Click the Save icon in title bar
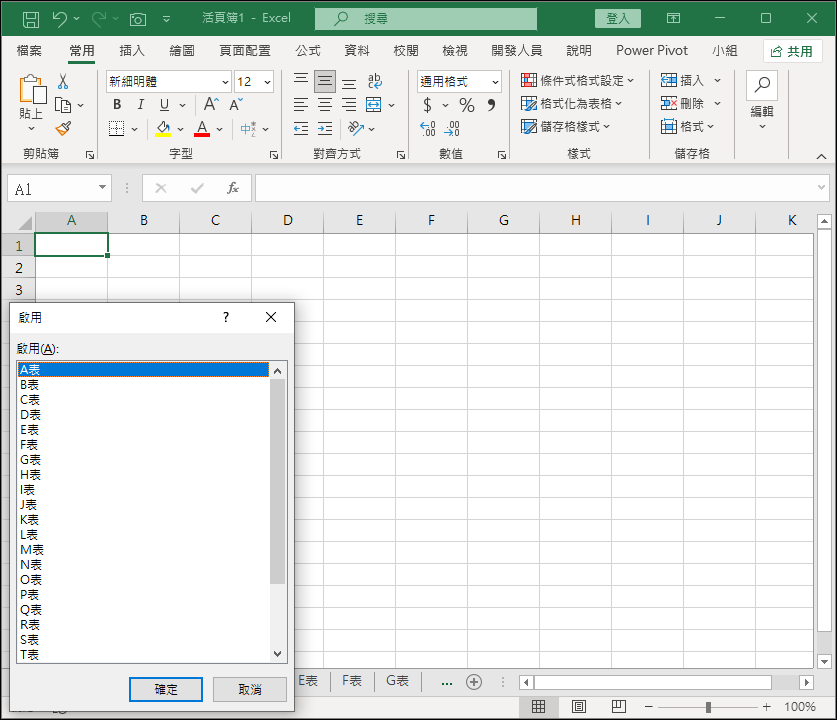Viewport: 837px width, 720px height. point(30,19)
